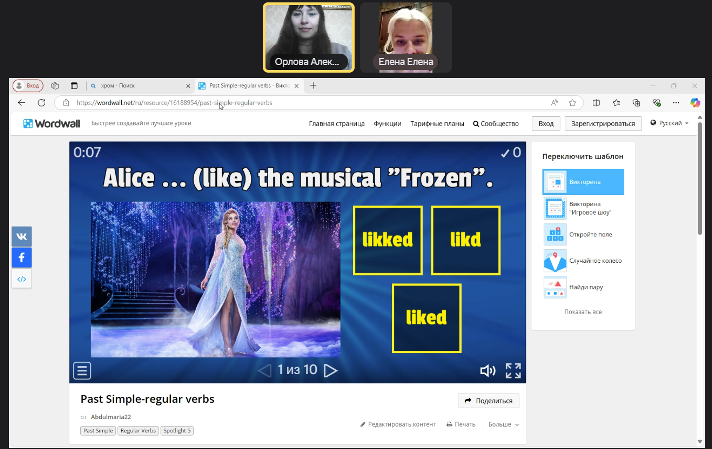Choose the answer likked
712x449 pixels.
click(388, 240)
